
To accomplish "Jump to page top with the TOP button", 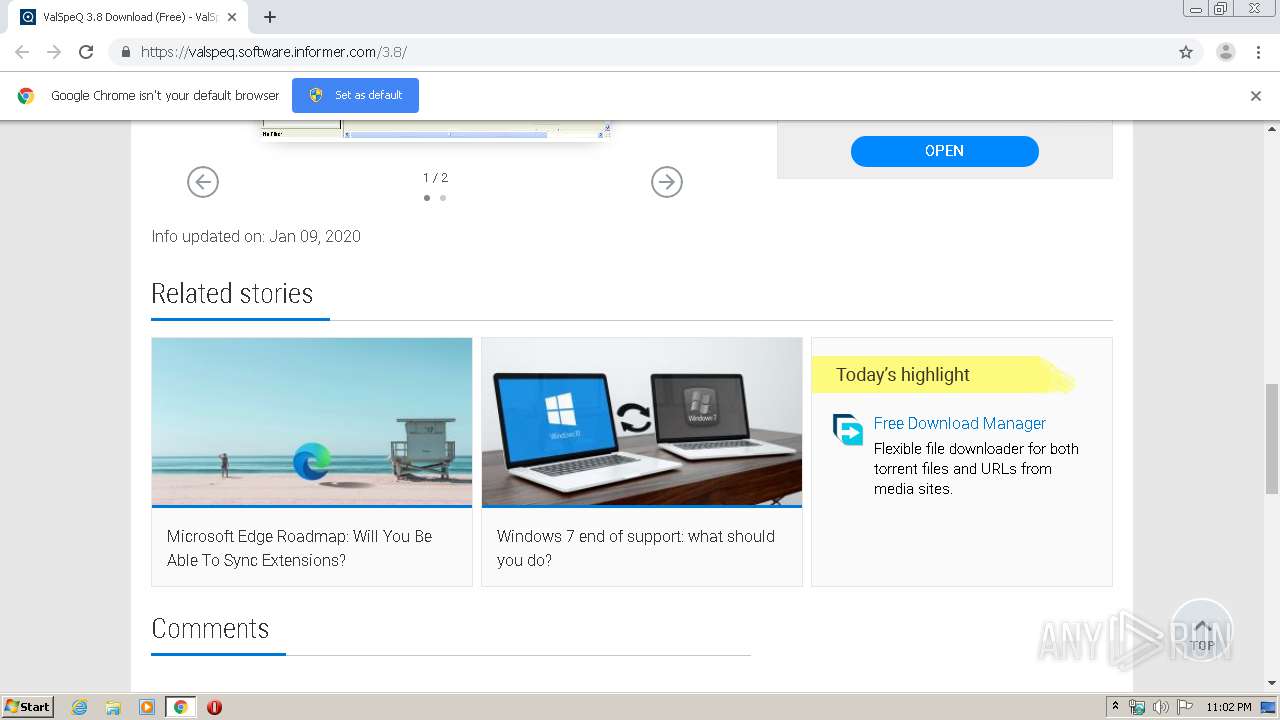I will coord(1202,630).
